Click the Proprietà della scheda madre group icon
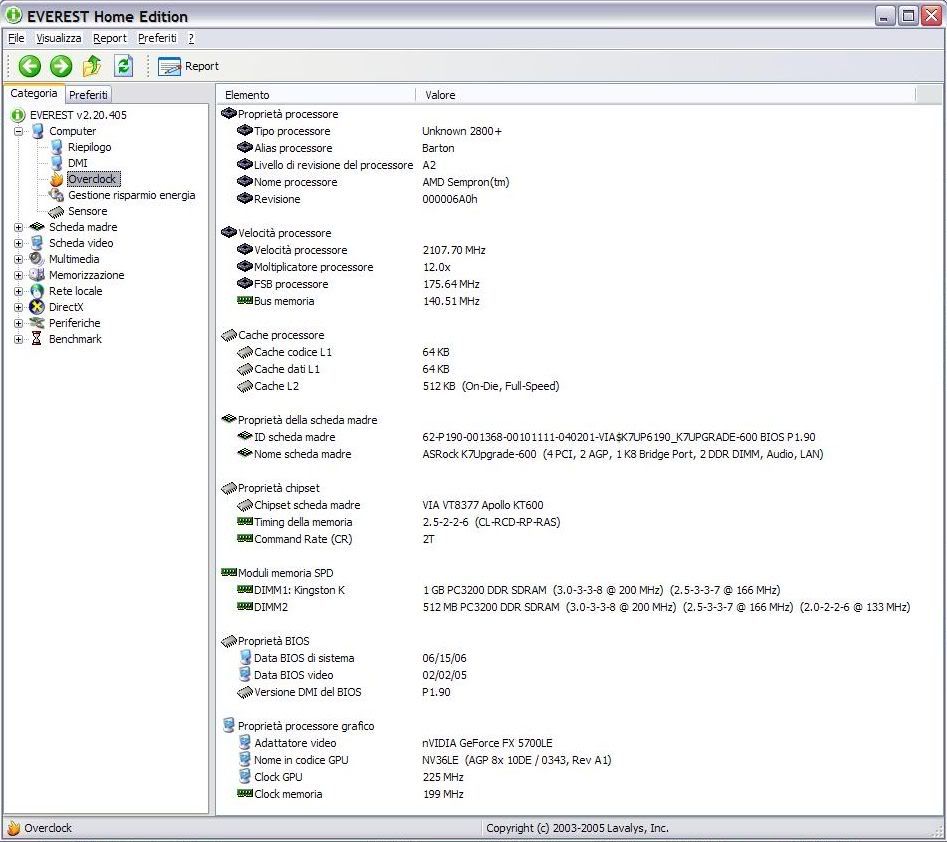The image size is (947, 842). 228,419
